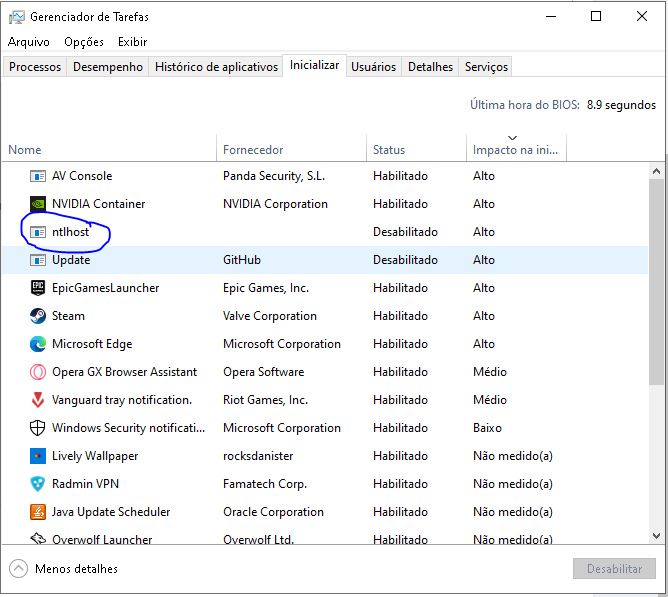Select the Microsoft Edge name text
The height and width of the screenshot is (597, 668).
(x=92, y=344)
